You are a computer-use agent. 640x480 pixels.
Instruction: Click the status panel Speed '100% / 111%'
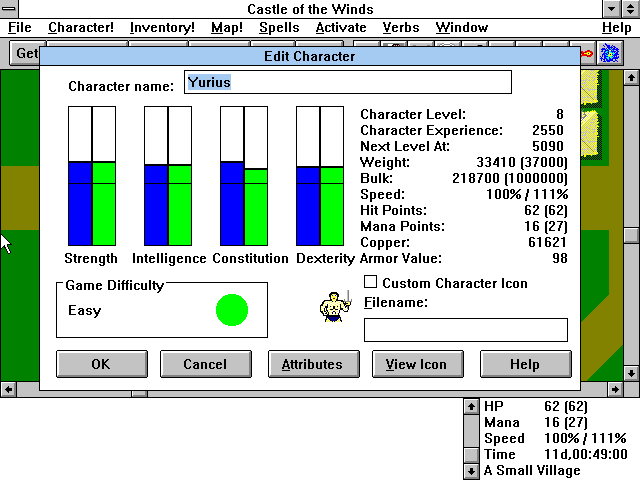click(585, 438)
